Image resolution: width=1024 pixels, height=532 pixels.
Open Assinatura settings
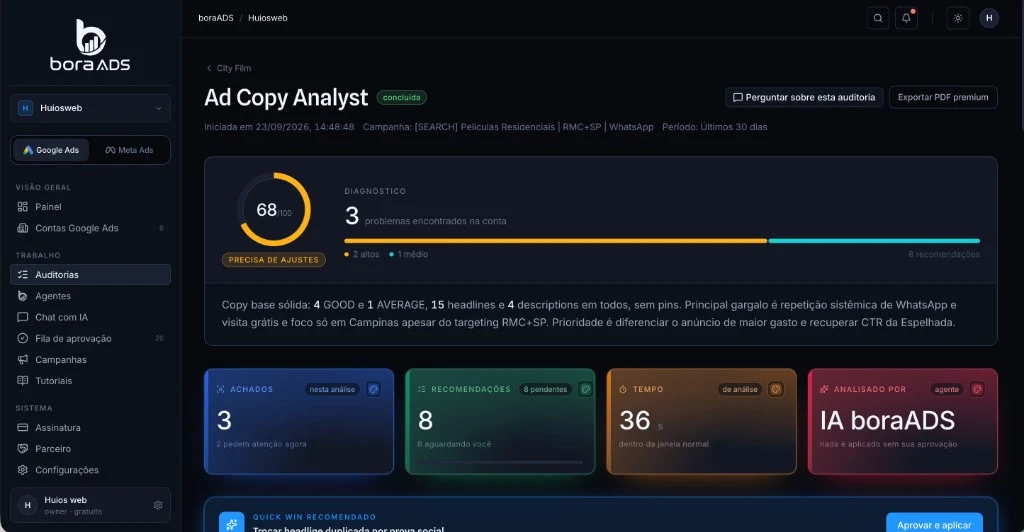(90, 428)
